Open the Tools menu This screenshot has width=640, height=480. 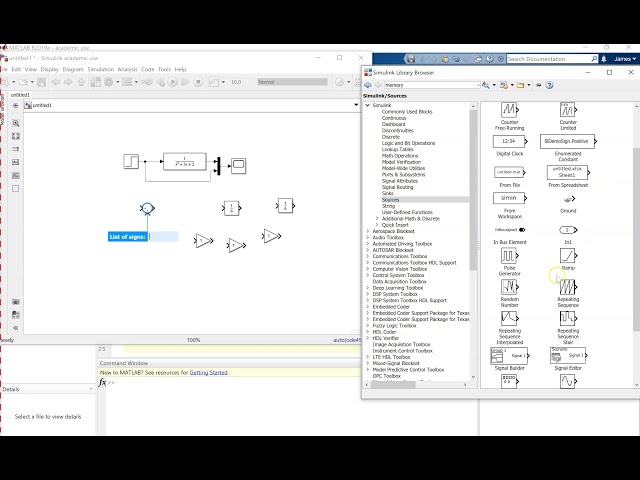(164, 69)
